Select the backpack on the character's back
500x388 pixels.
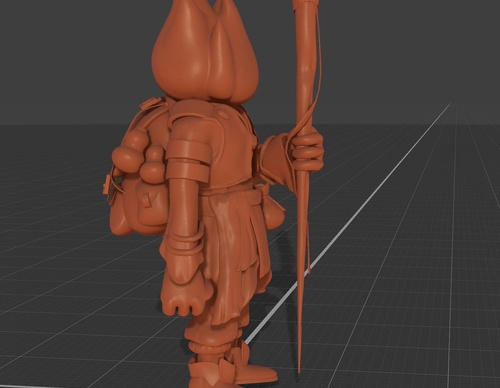tap(137, 173)
